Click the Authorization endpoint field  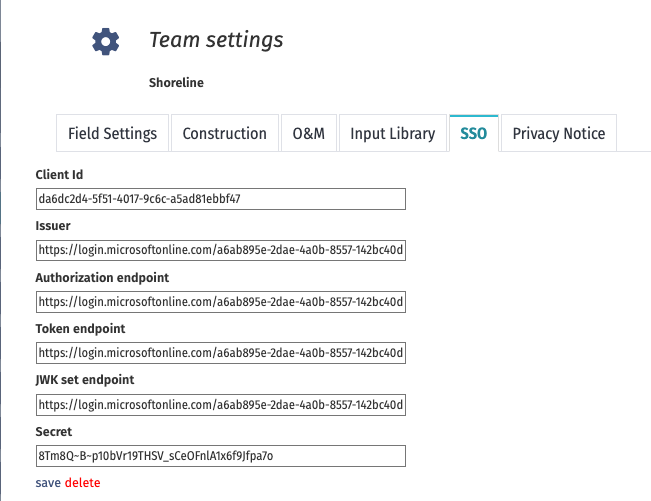(x=221, y=302)
